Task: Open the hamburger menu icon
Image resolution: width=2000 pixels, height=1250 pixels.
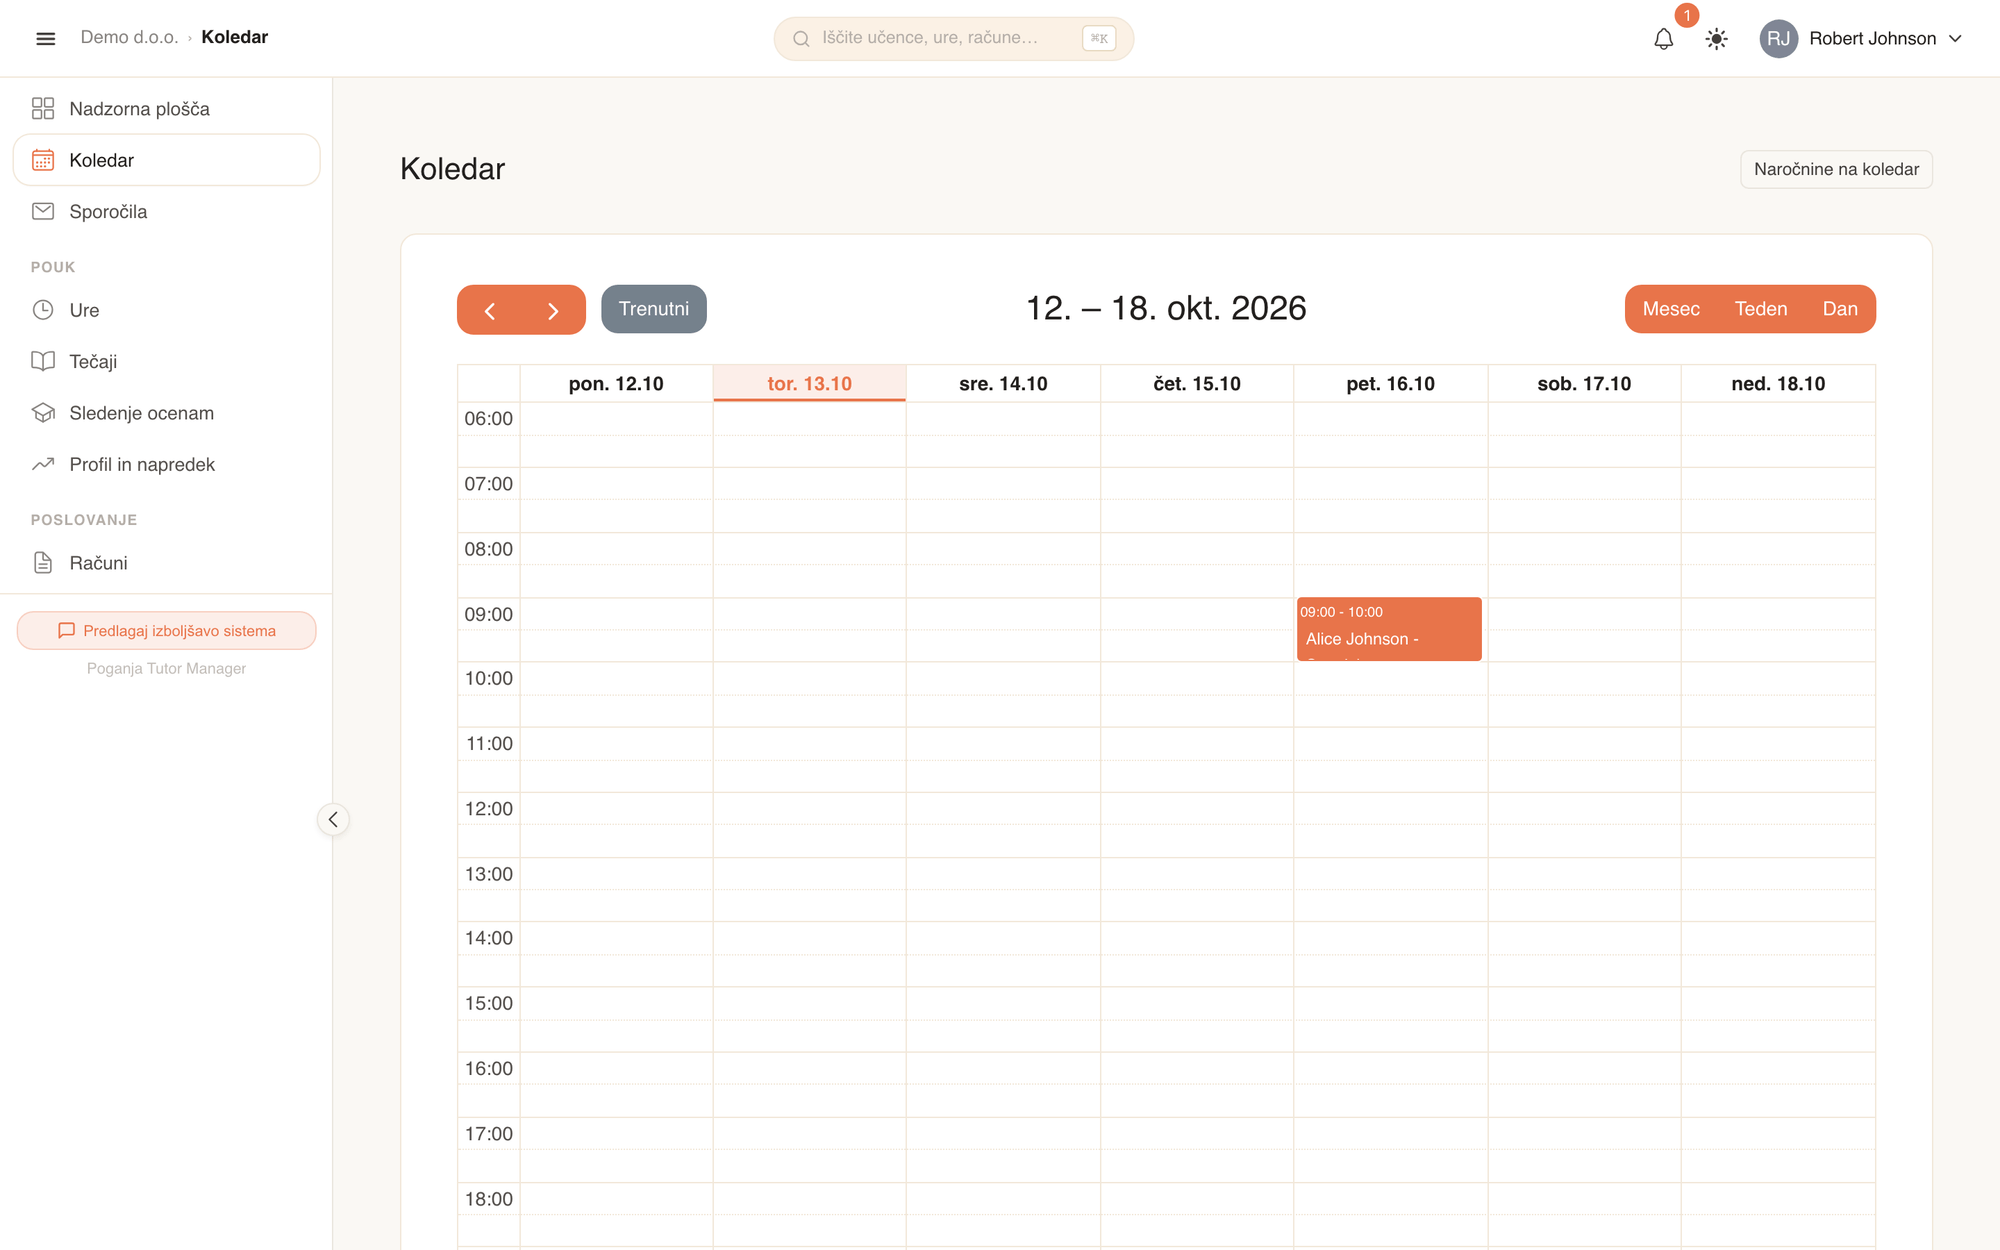Action: click(x=45, y=38)
